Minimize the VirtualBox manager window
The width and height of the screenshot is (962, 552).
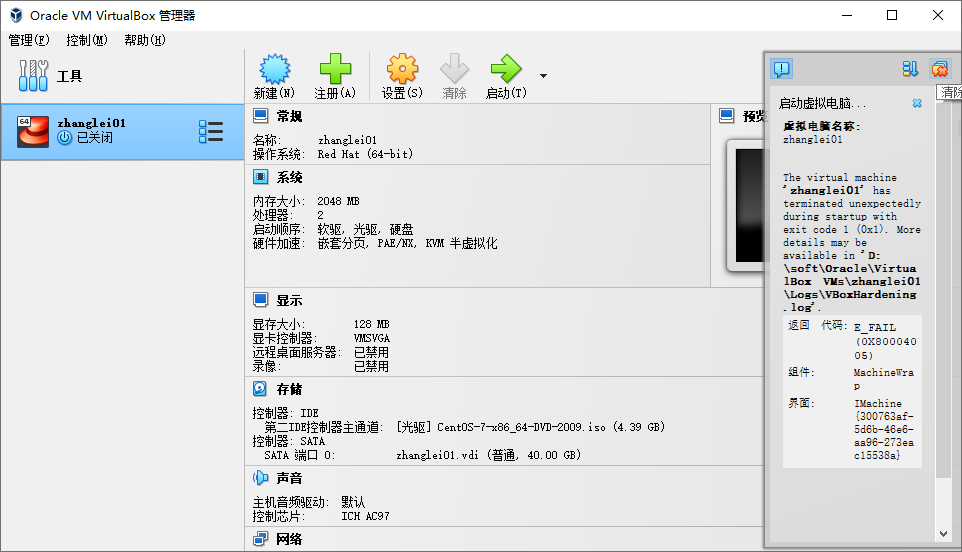[847, 15]
